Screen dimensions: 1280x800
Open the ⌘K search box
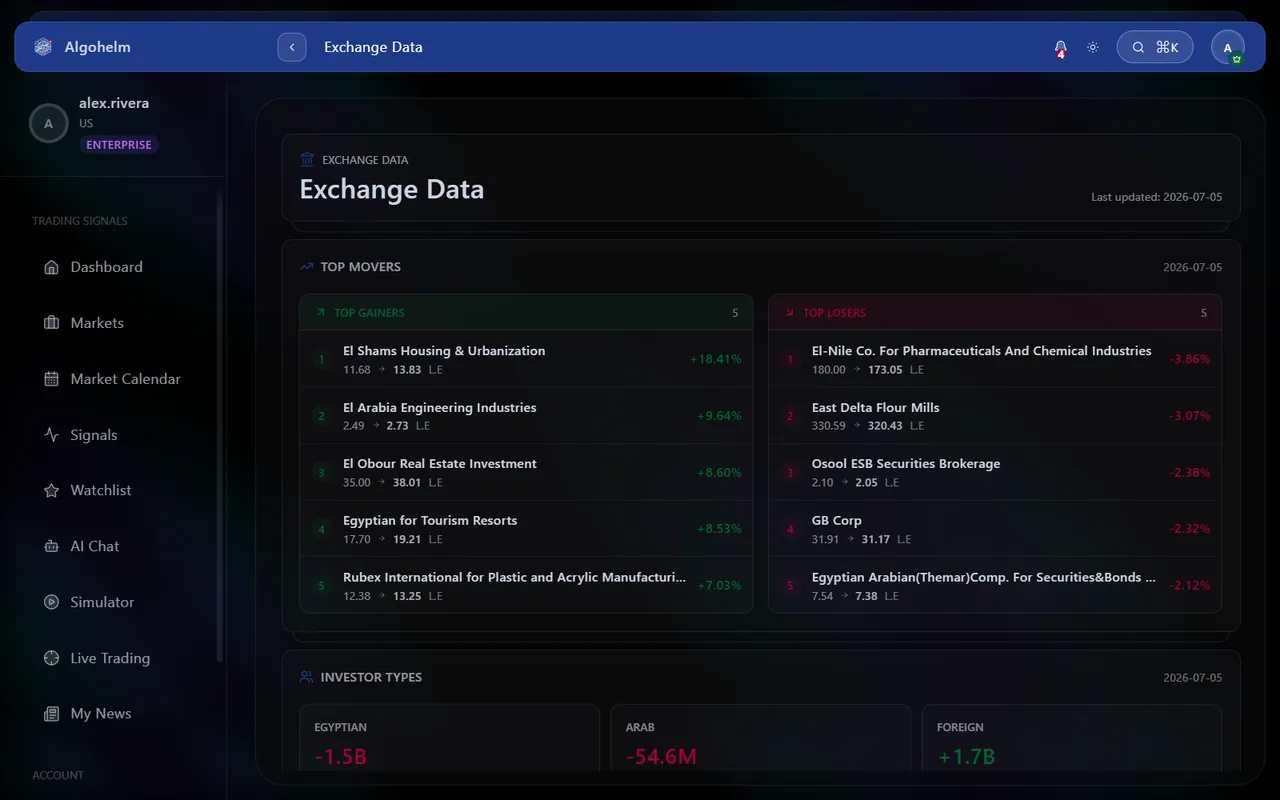(1155, 47)
